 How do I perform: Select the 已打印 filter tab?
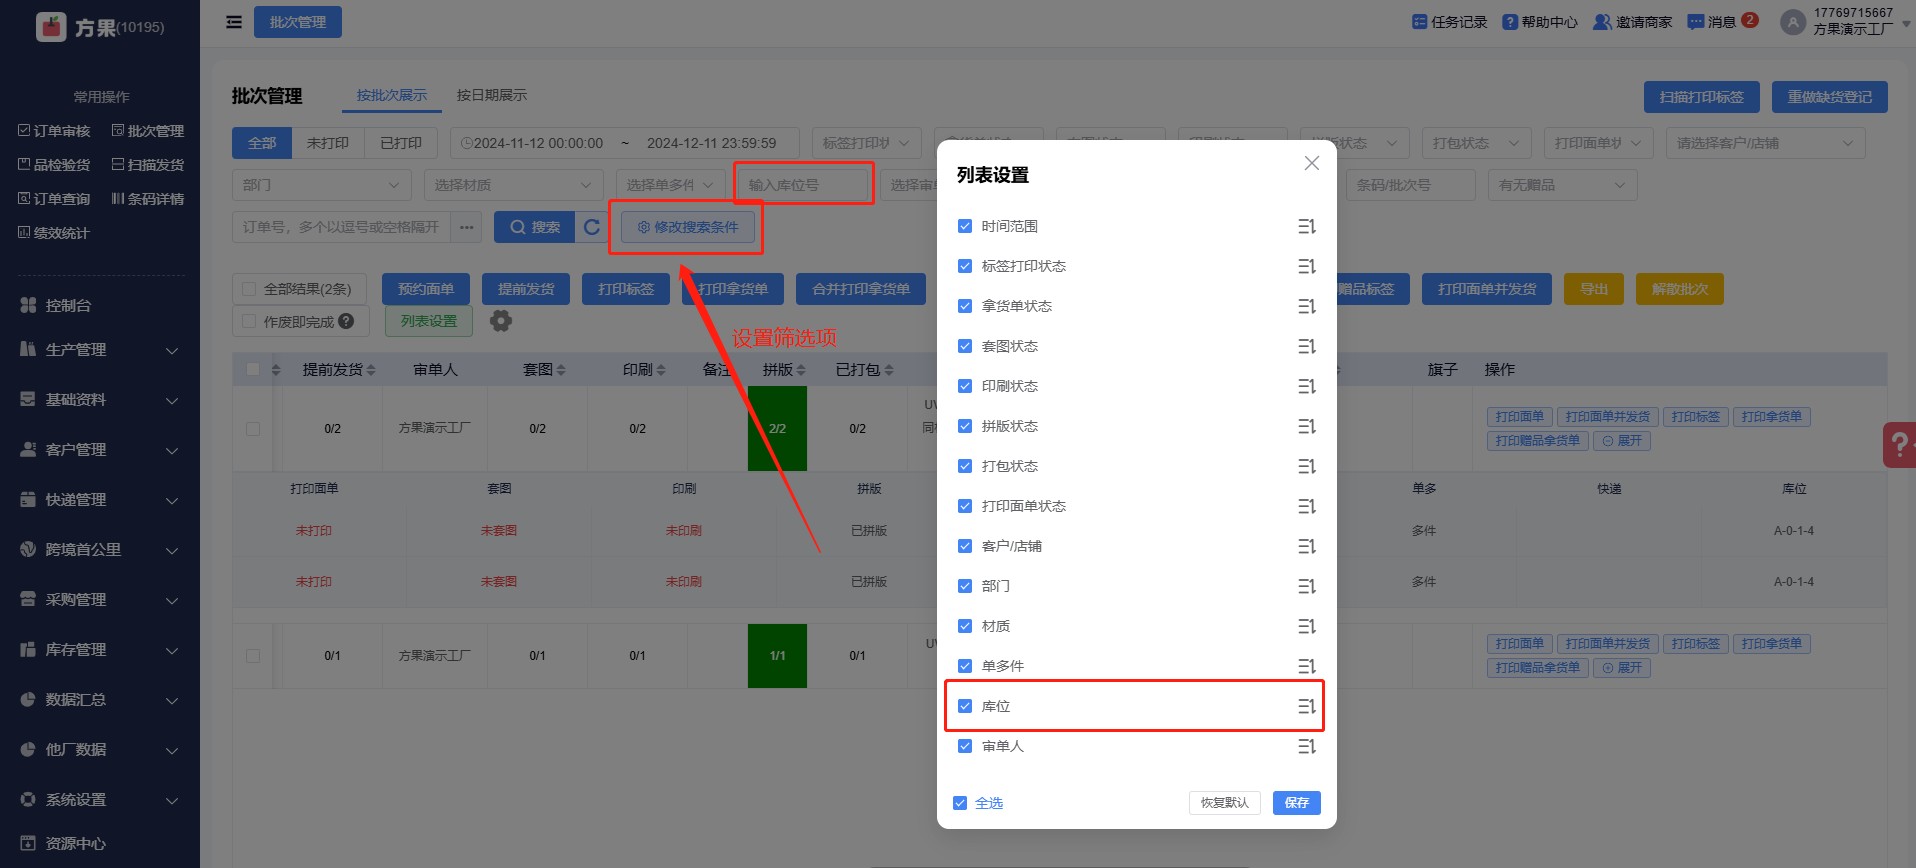pyautogui.click(x=401, y=143)
